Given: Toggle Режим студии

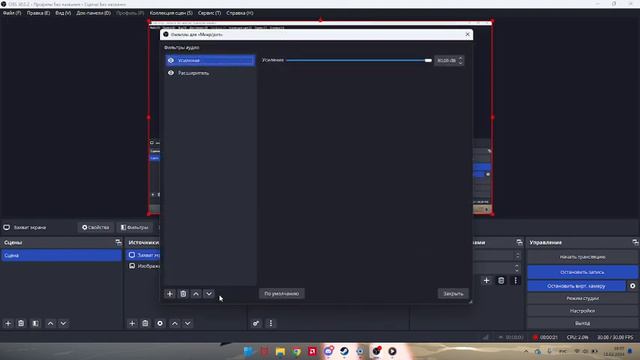Looking at the screenshot, I should pos(582,298).
